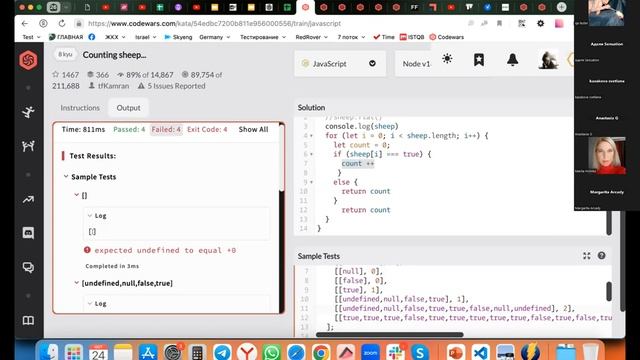This screenshot has width=640, height=360.
Task: Open Finder from the Dock
Action: (49, 352)
